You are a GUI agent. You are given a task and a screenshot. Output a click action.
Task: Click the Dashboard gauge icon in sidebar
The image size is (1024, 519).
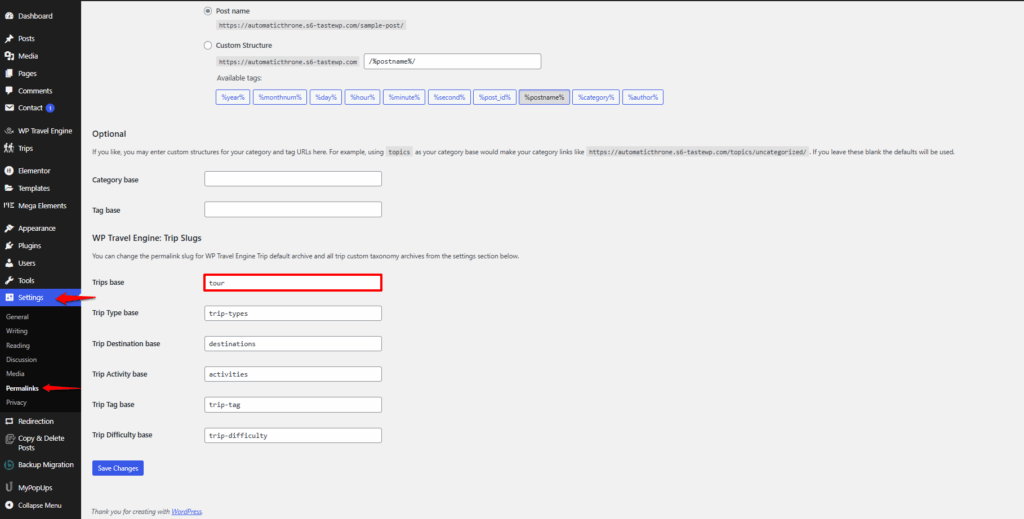9,16
